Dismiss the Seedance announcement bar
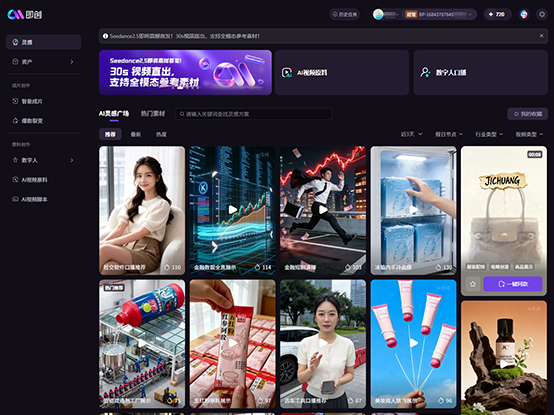This screenshot has width=554, height=415. 541,36
